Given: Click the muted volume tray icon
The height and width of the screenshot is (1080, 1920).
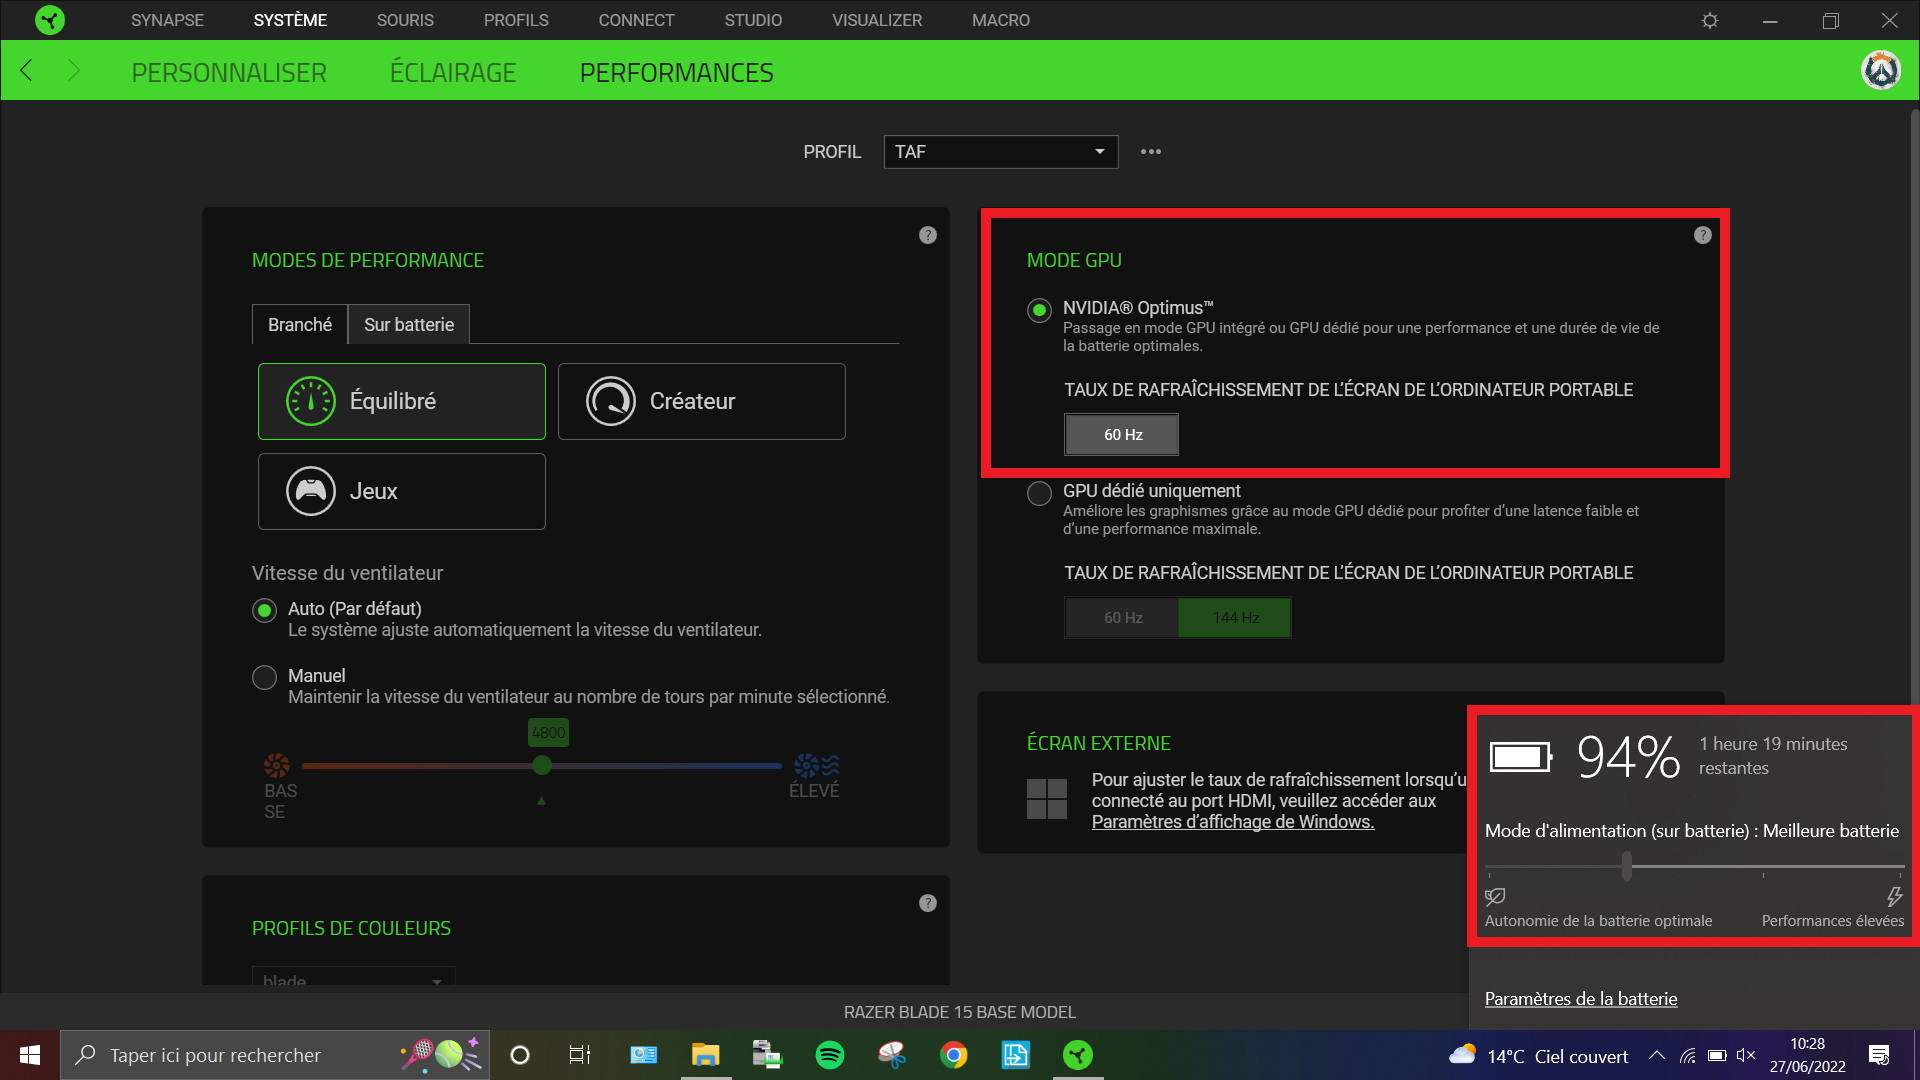Looking at the screenshot, I should pyautogui.click(x=1746, y=1055).
